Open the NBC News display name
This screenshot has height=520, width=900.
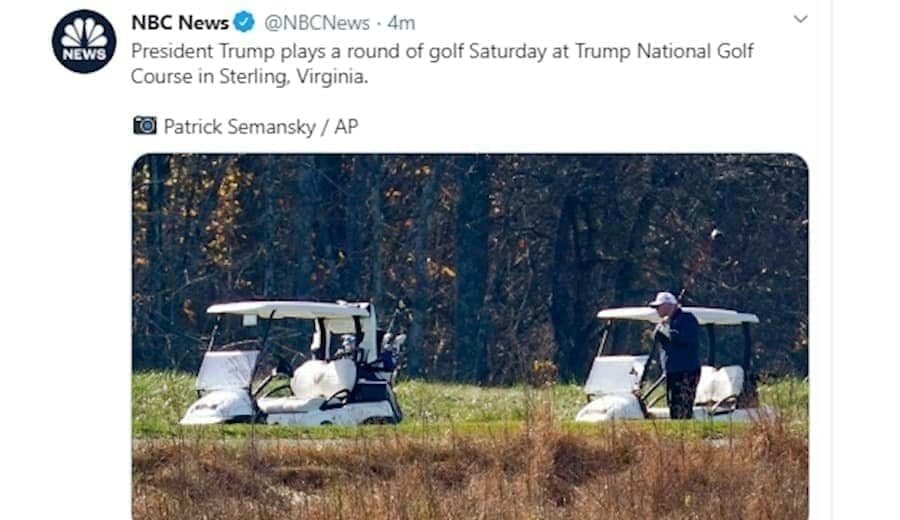coord(179,22)
